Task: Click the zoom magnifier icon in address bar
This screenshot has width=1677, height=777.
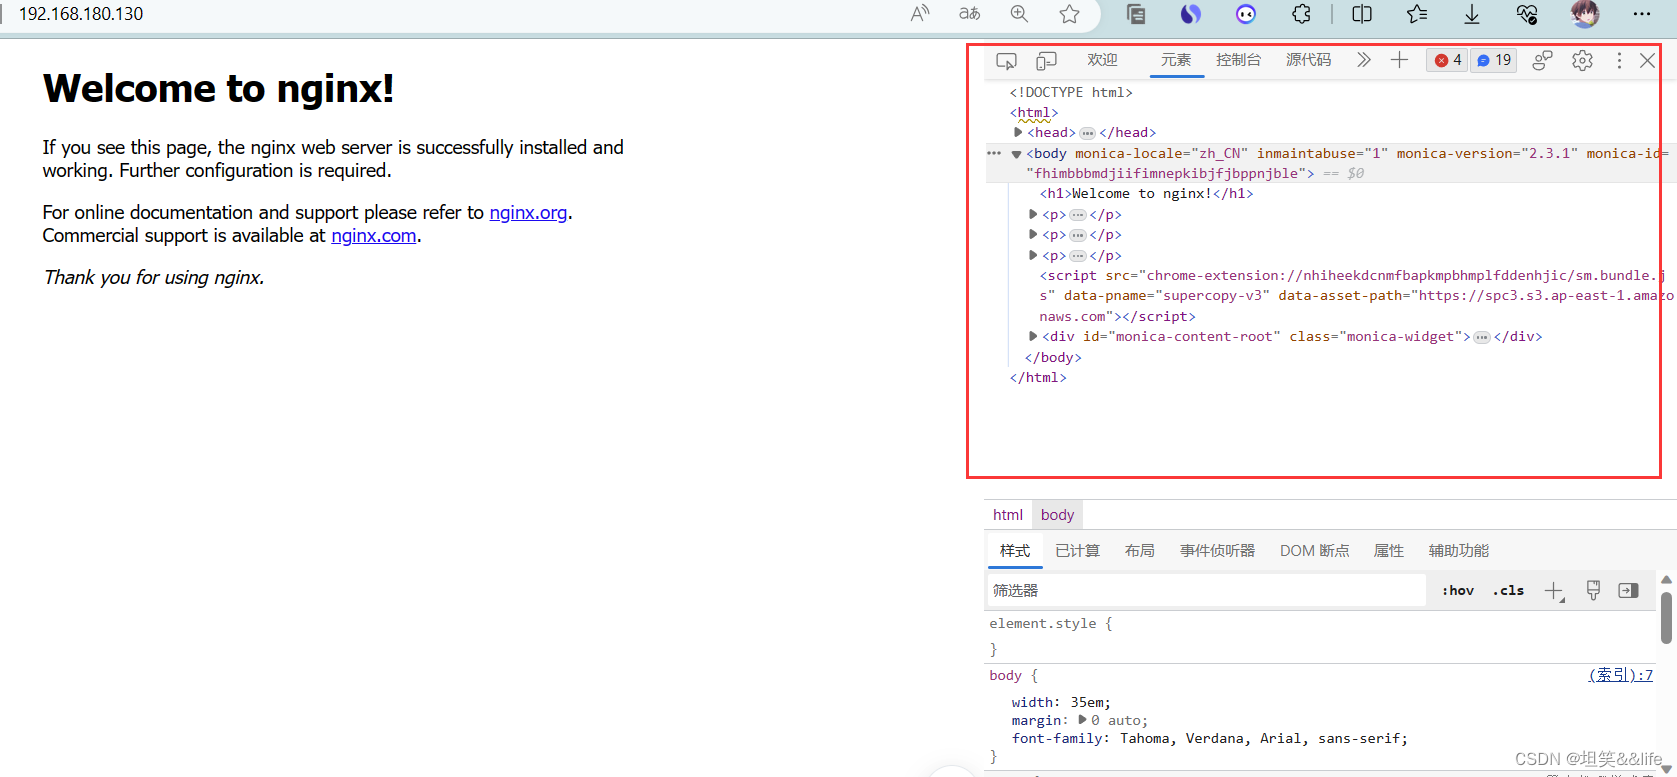Action: 1019,14
